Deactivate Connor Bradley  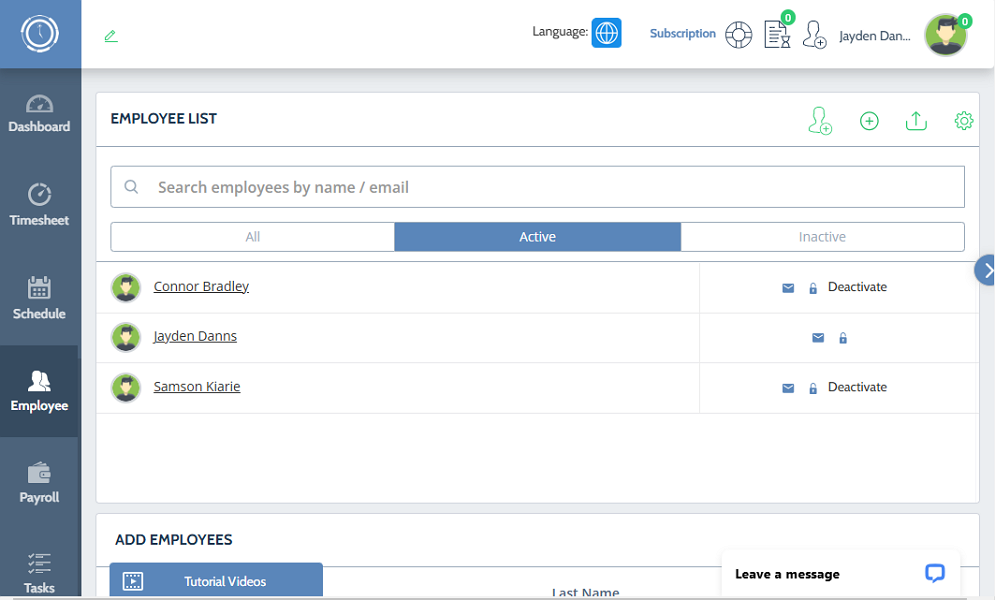pyautogui.click(x=857, y=287)
